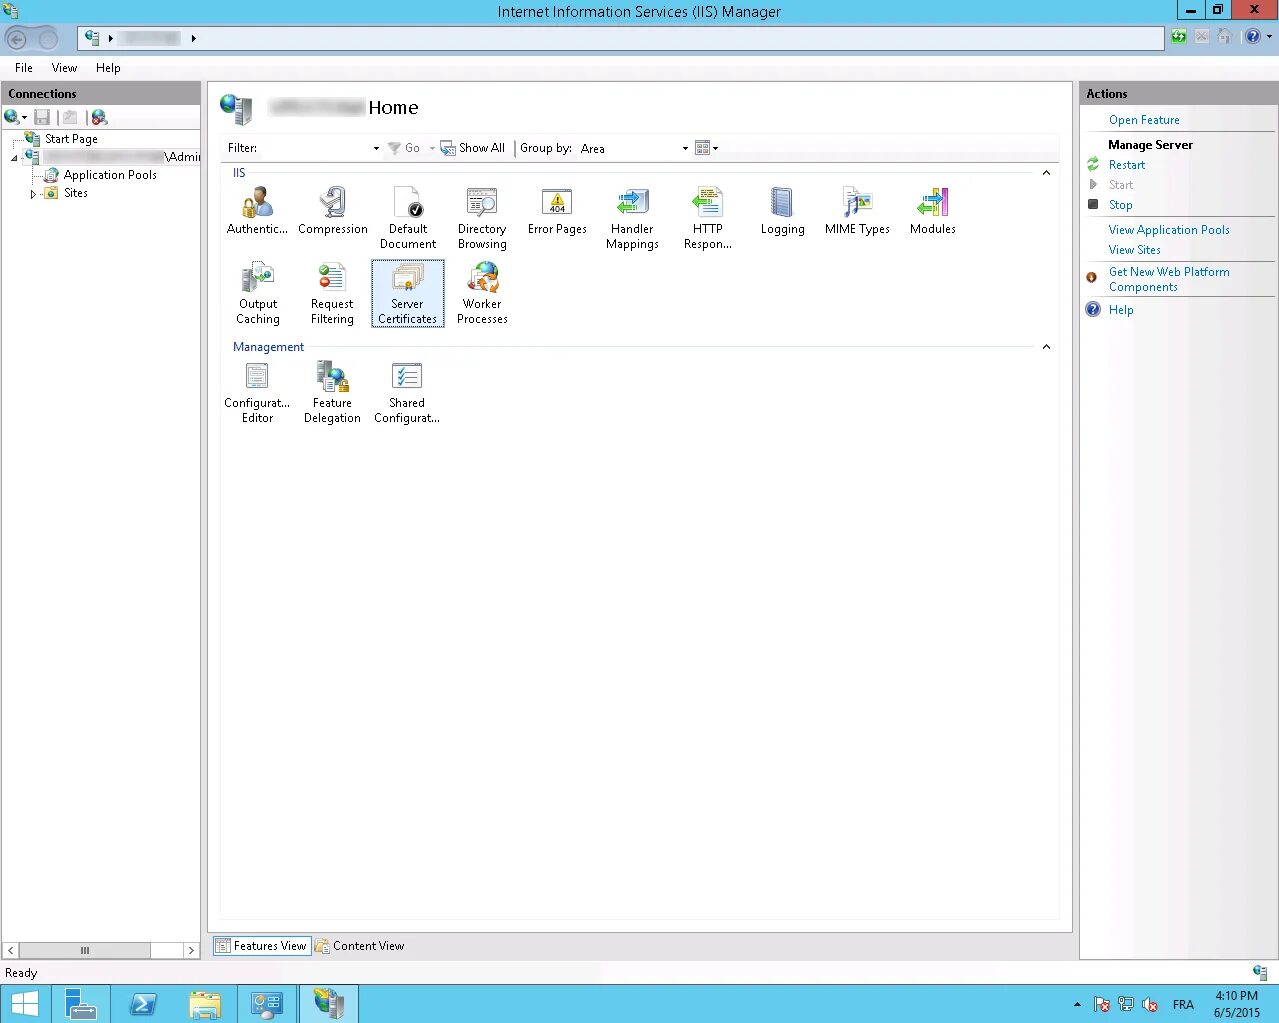Open PowerShell from taskbar
This screenshot has width=1279, height=1023.
(x=143, y=1004)
